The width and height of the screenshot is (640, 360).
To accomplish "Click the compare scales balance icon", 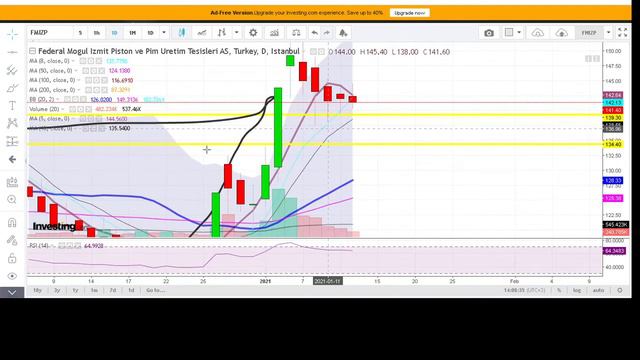I will point(296,33).
